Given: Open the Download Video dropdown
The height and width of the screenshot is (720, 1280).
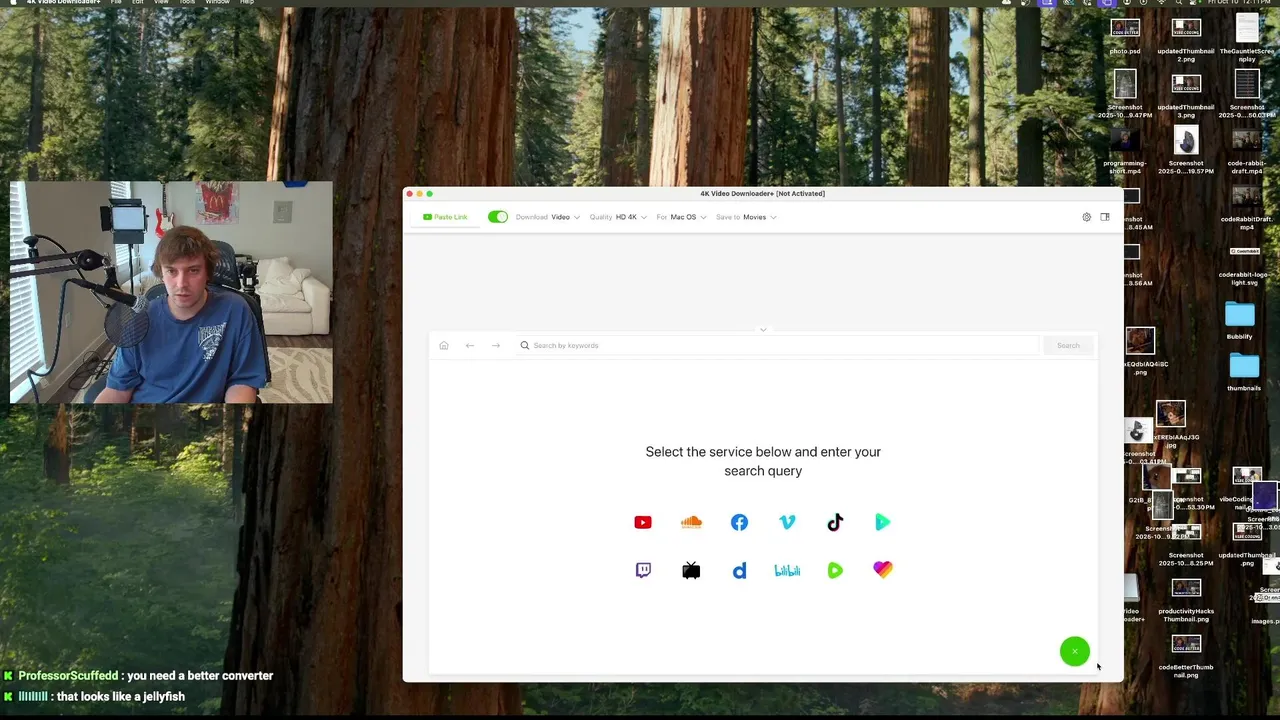Looking at the screenshot, I should pyautogui.click(x=548, y=217).
